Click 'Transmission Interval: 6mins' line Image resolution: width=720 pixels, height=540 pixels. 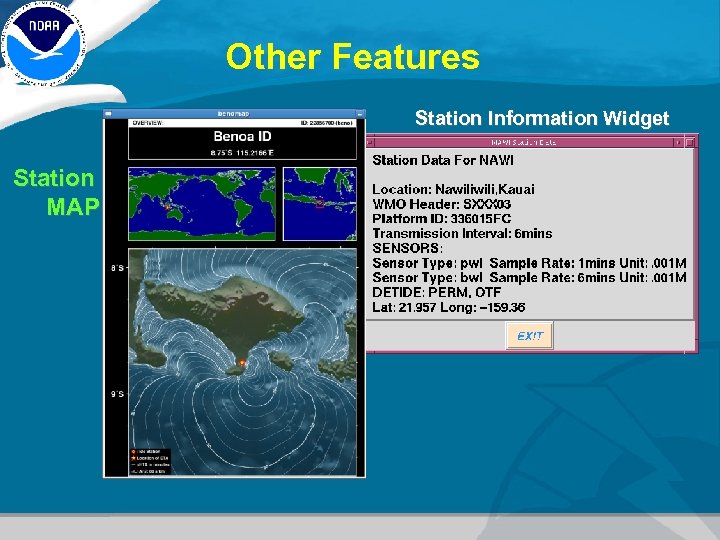462,234
